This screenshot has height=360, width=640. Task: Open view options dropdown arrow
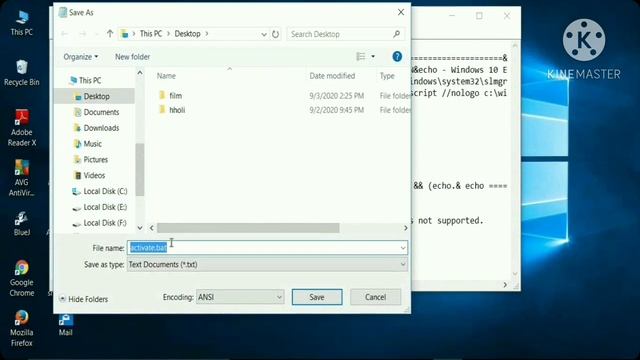pos(373,56)
